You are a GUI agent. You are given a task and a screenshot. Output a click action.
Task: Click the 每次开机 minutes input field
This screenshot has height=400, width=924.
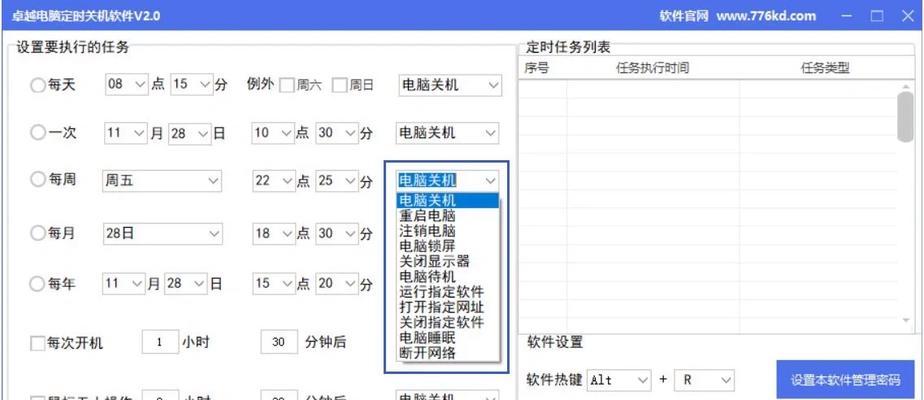[279, 342]
